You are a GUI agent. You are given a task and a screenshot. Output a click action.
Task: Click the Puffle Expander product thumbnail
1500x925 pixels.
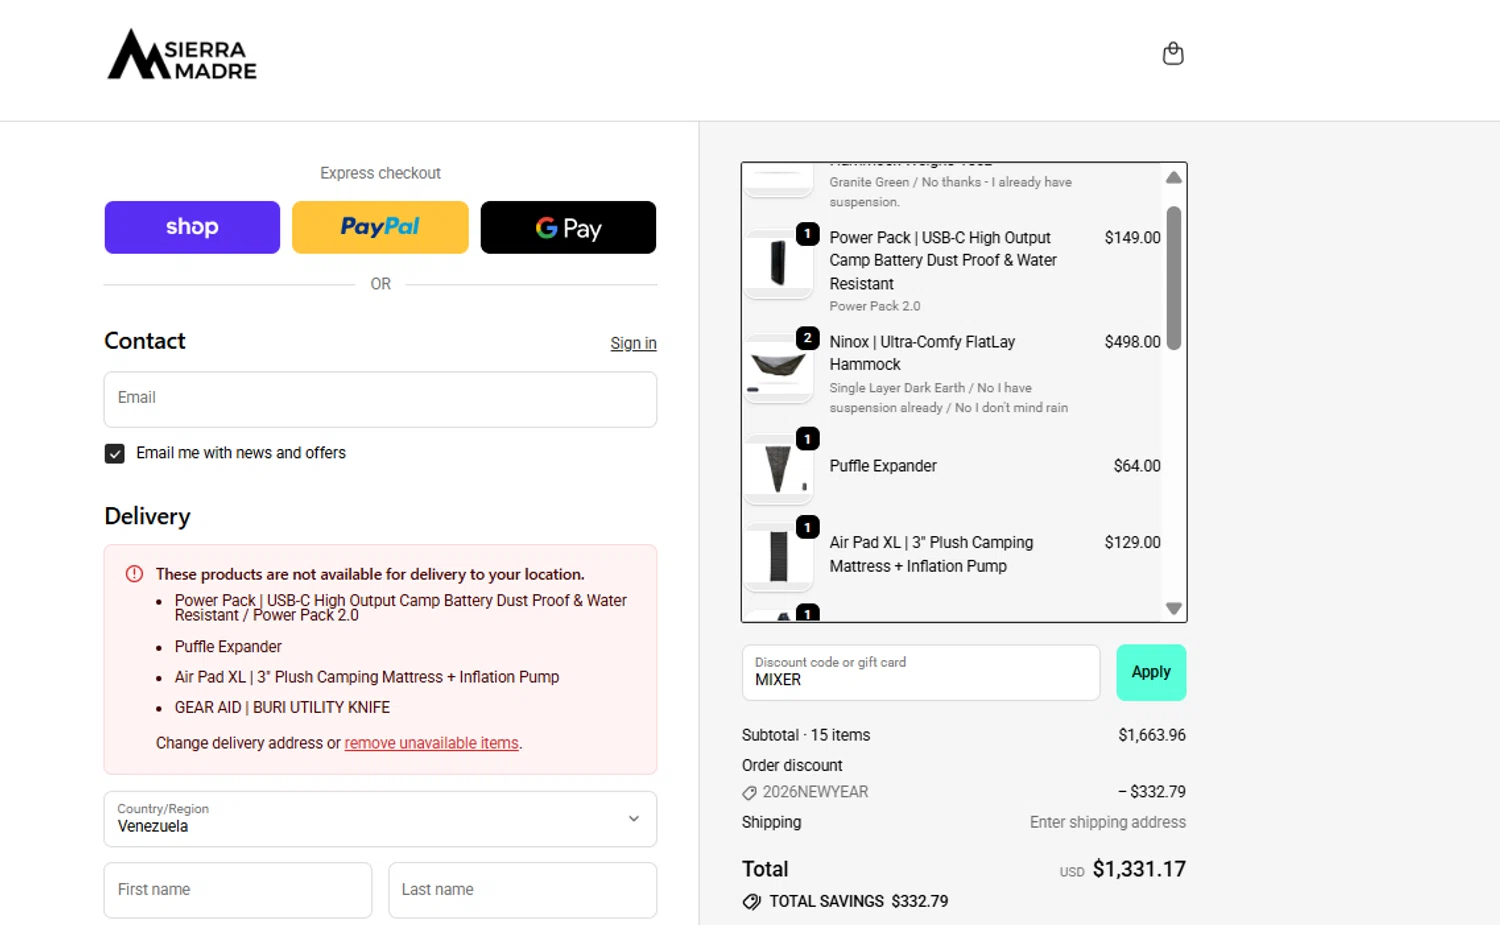click(778, 468)
